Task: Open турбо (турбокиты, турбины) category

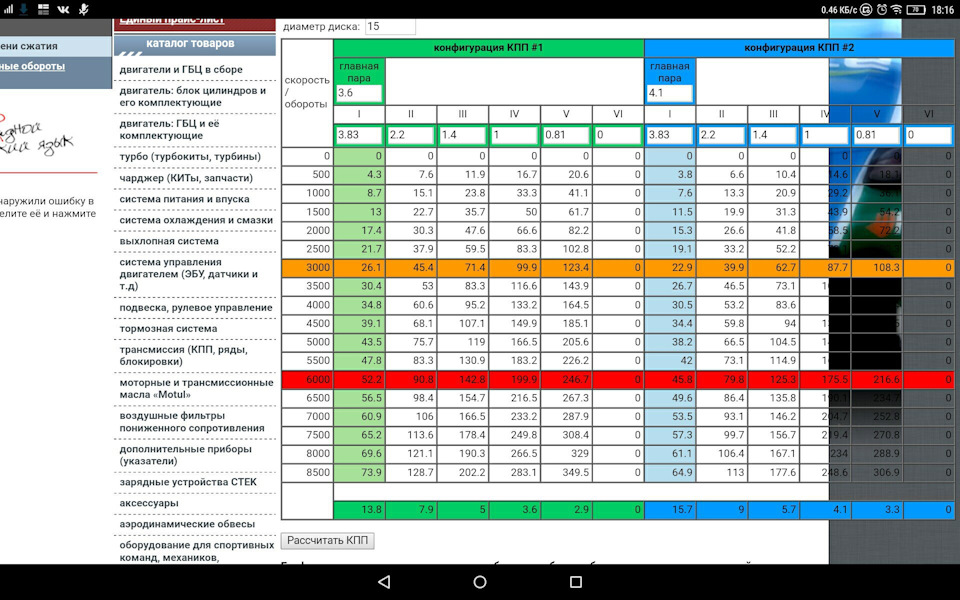Action: coord(190,157)
